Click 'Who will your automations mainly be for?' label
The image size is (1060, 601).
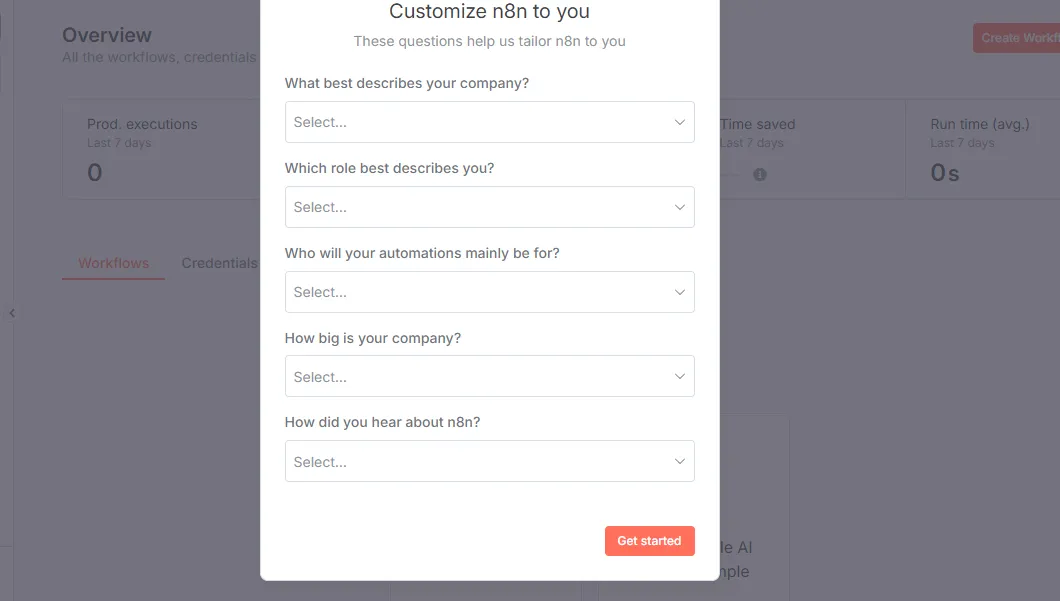[422, 254]
